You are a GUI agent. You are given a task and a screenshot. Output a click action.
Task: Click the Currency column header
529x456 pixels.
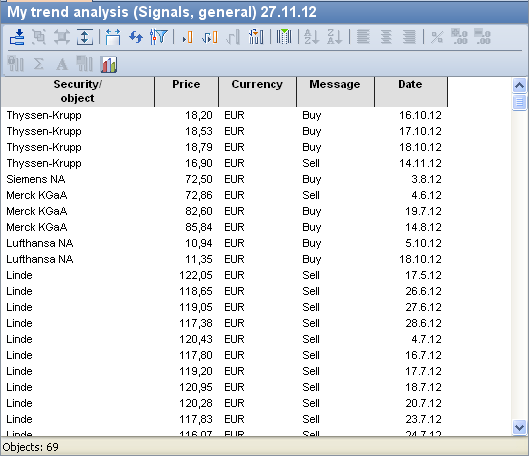pyautogui.click(x=257, y=92)
